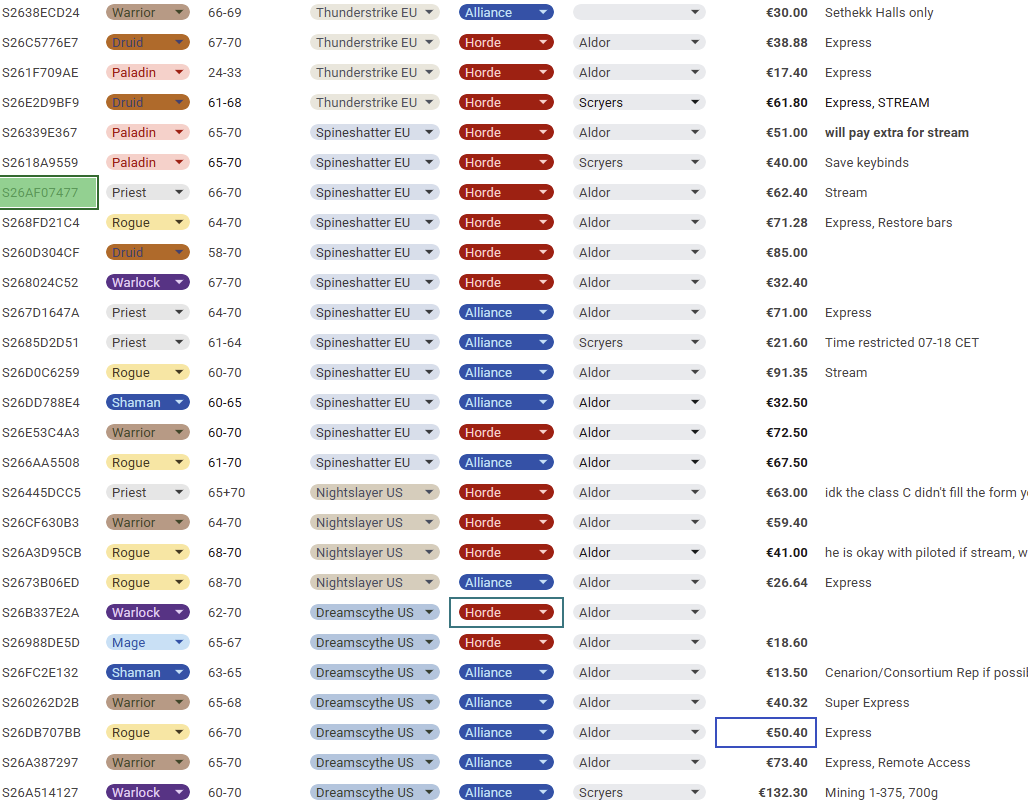Change Scryers reputation for order S26A514127
This screenshot has height=809, width=1028.
pos(639,793)
